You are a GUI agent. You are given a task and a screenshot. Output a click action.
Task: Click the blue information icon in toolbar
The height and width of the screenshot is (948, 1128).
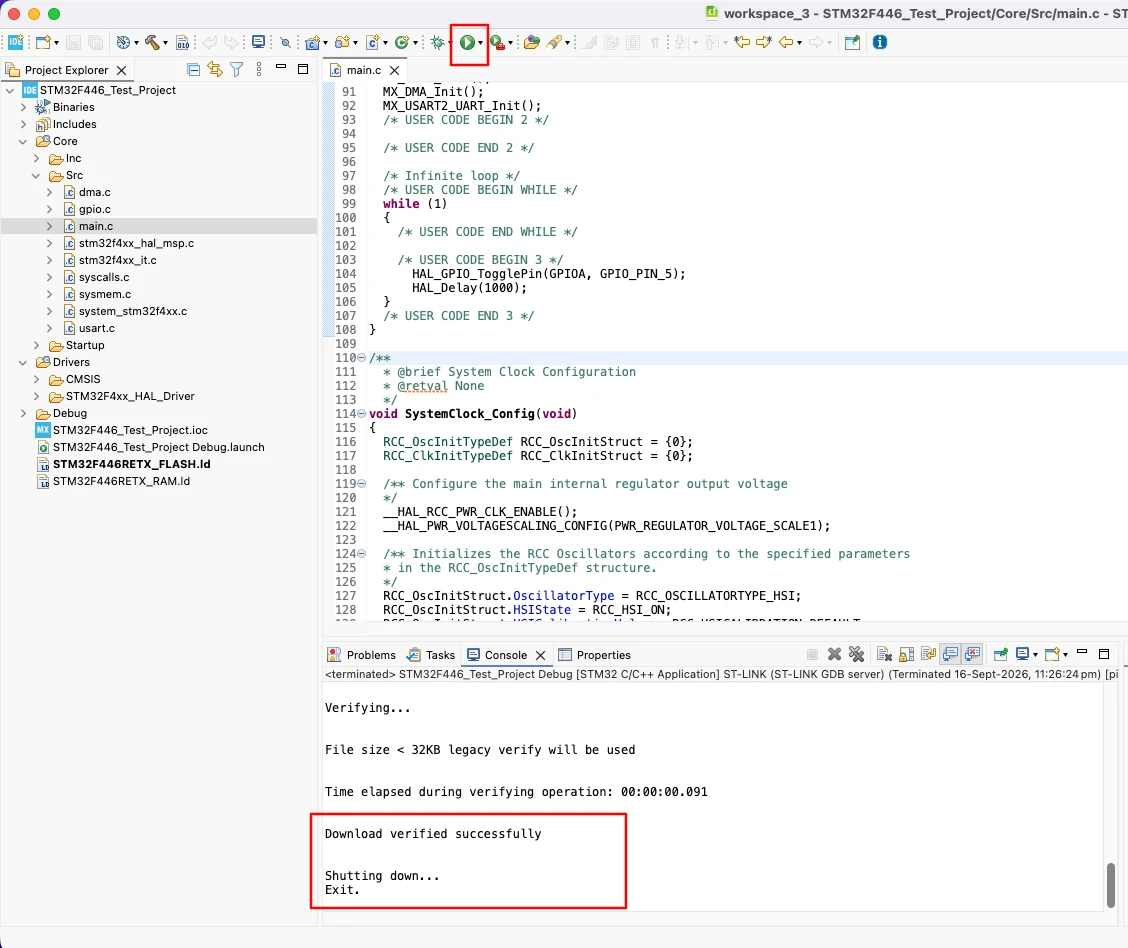click(880, 42)
